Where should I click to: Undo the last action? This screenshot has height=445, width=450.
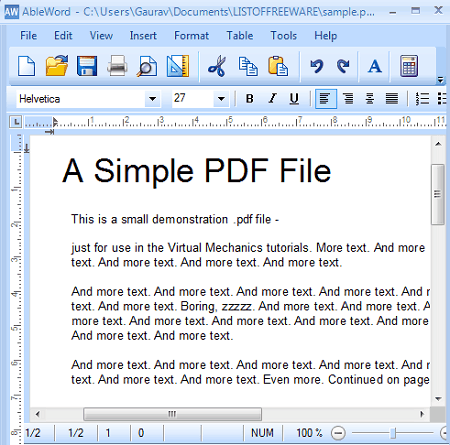(316, 66)
